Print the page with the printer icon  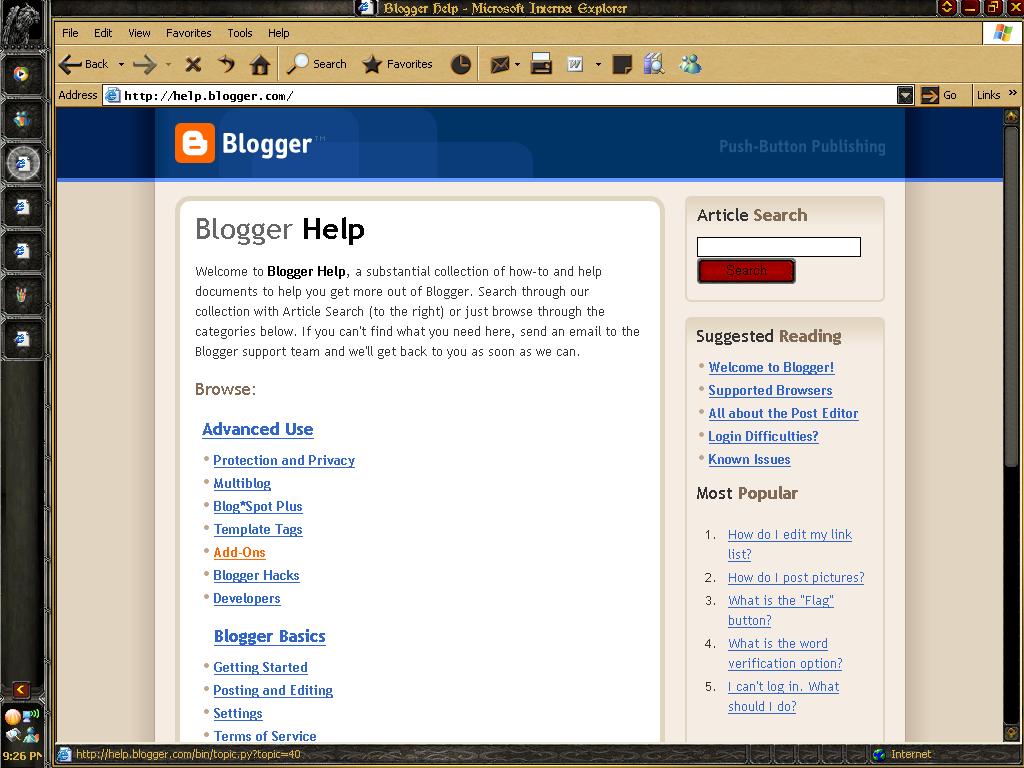click(541, 64)
